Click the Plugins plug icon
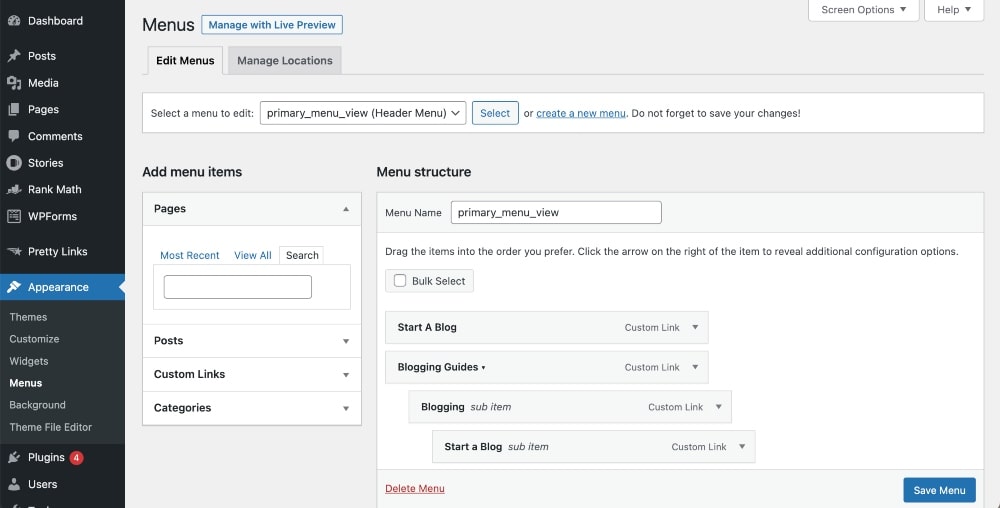Viewport: 1000px width, 508px height. (14, 457)
